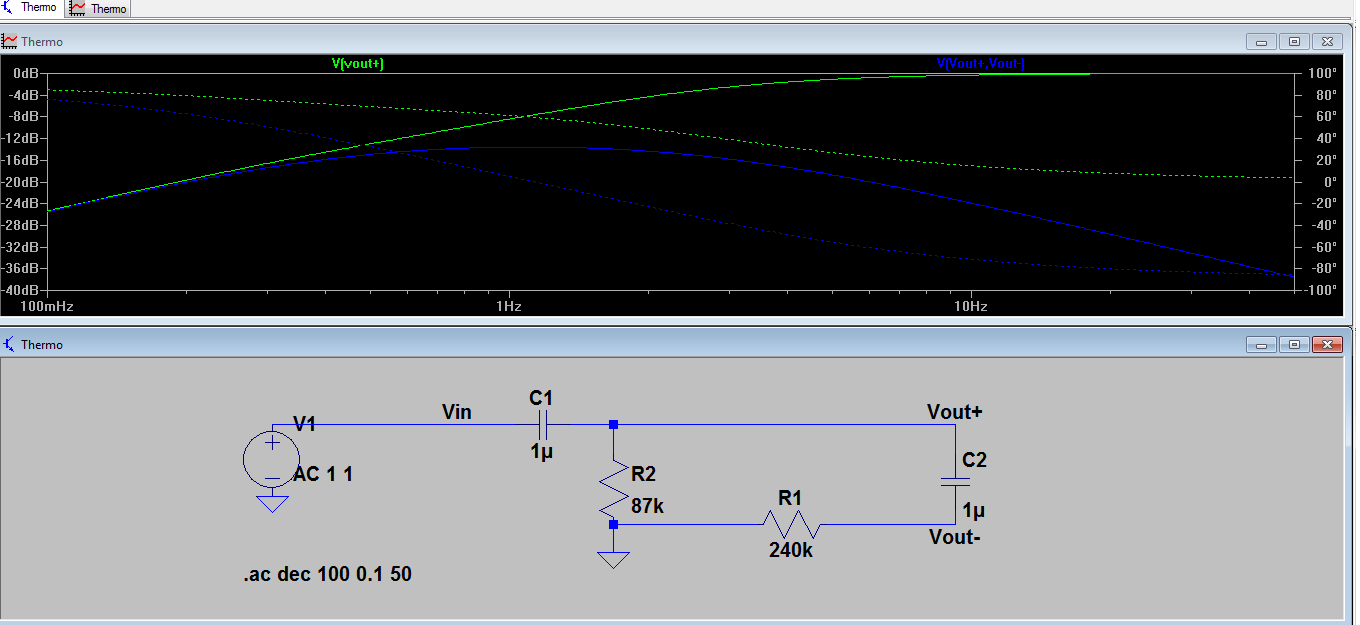Click the R1 component name label
Viewport: 1360px width, 625px height.
pos(790,498)
